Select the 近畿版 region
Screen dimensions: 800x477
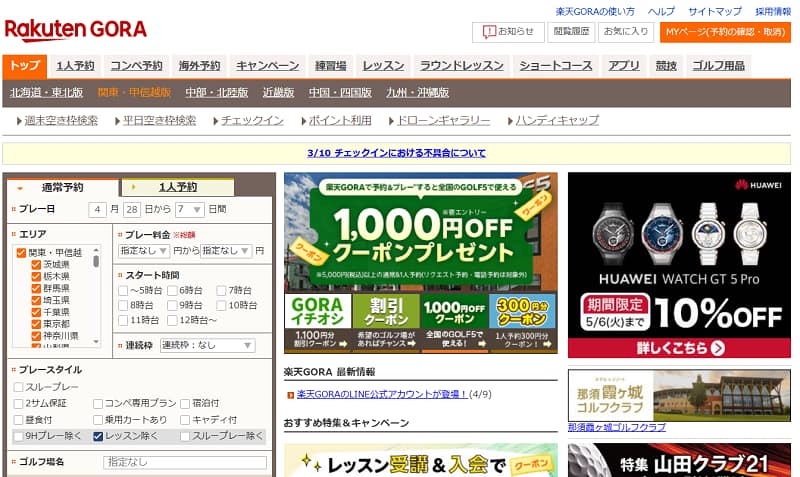(279, 92)
